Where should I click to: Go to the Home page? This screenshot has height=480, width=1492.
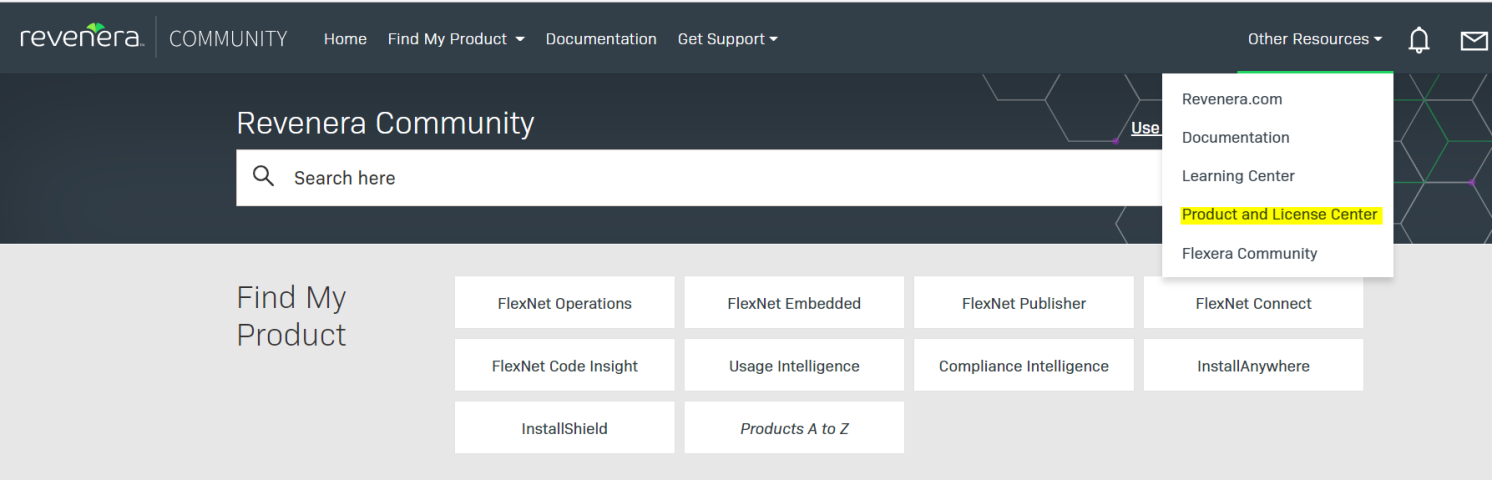[x=345, y=39]
